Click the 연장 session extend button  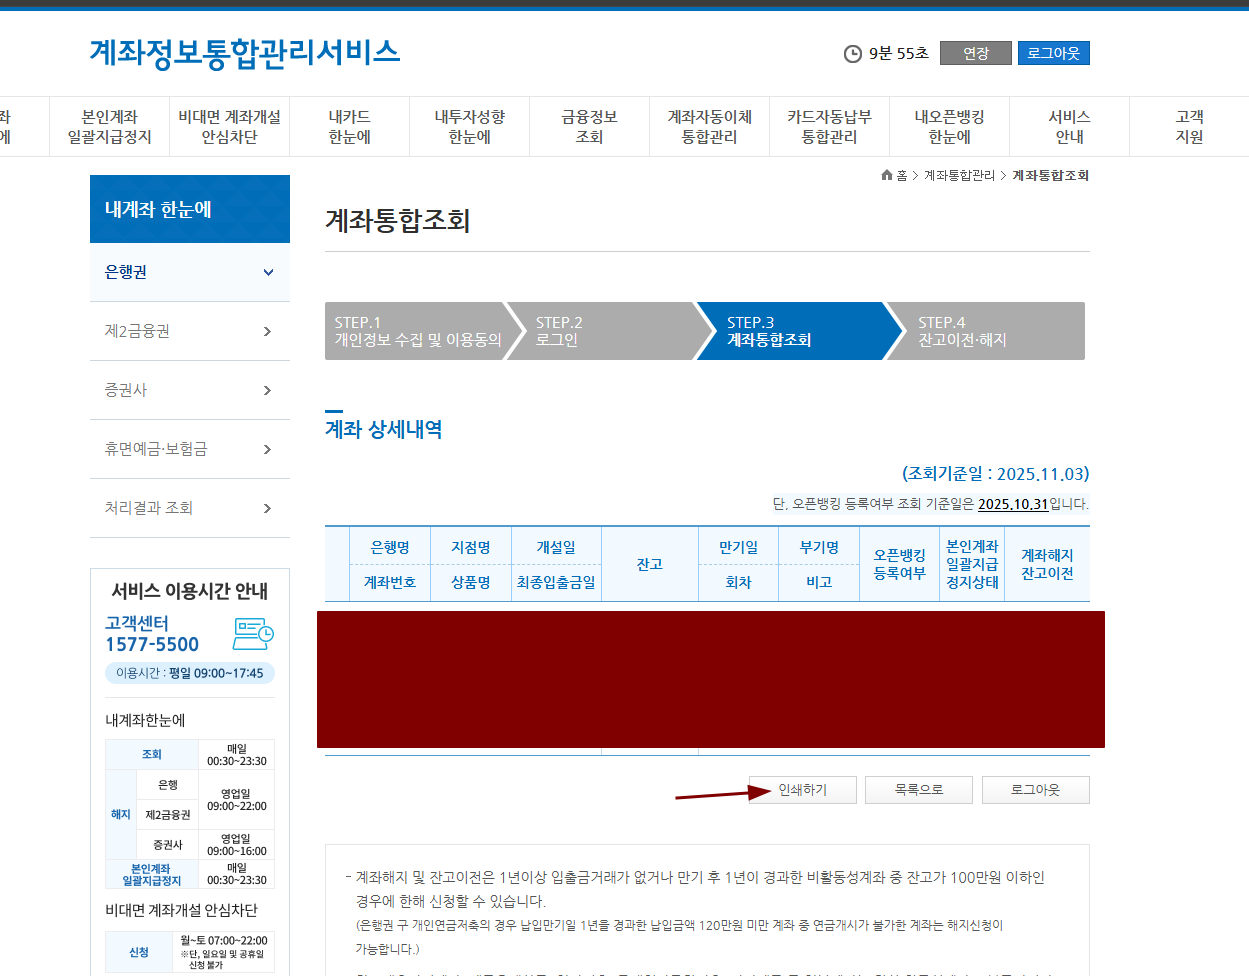pyautogui.click(x=975, y=53)
